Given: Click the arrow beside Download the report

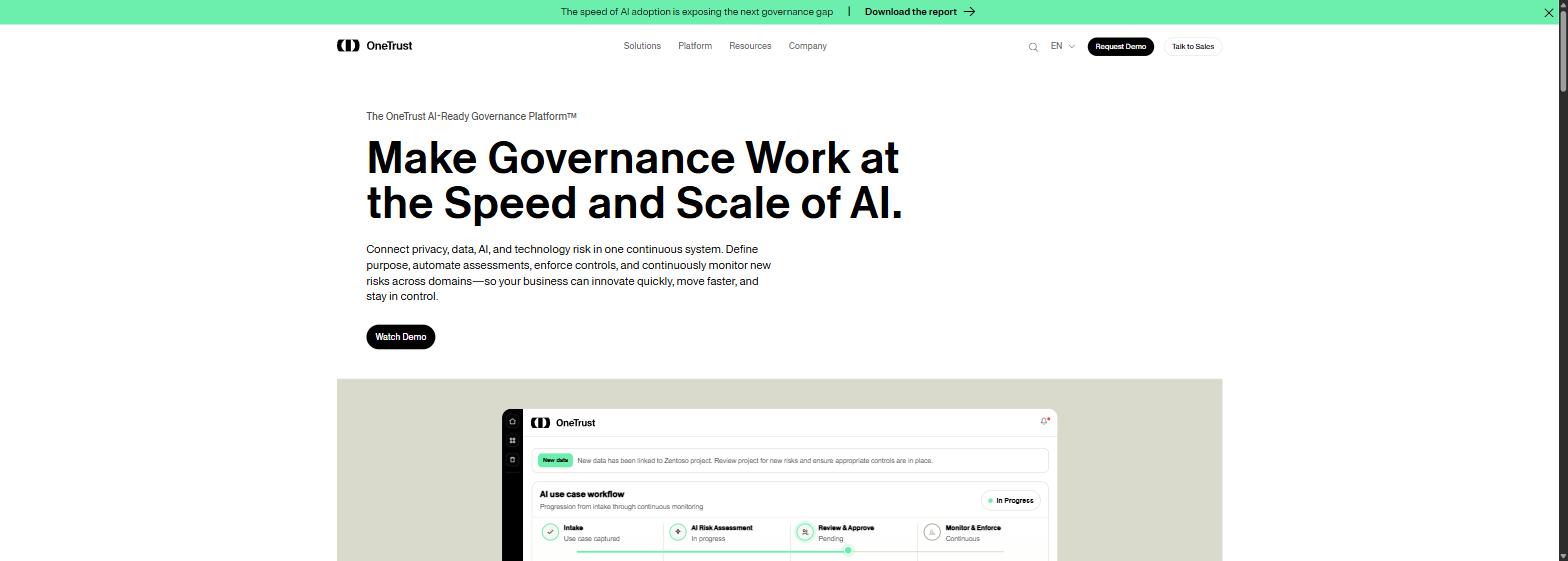Looking at the screenshot, I should pos(969,12).
